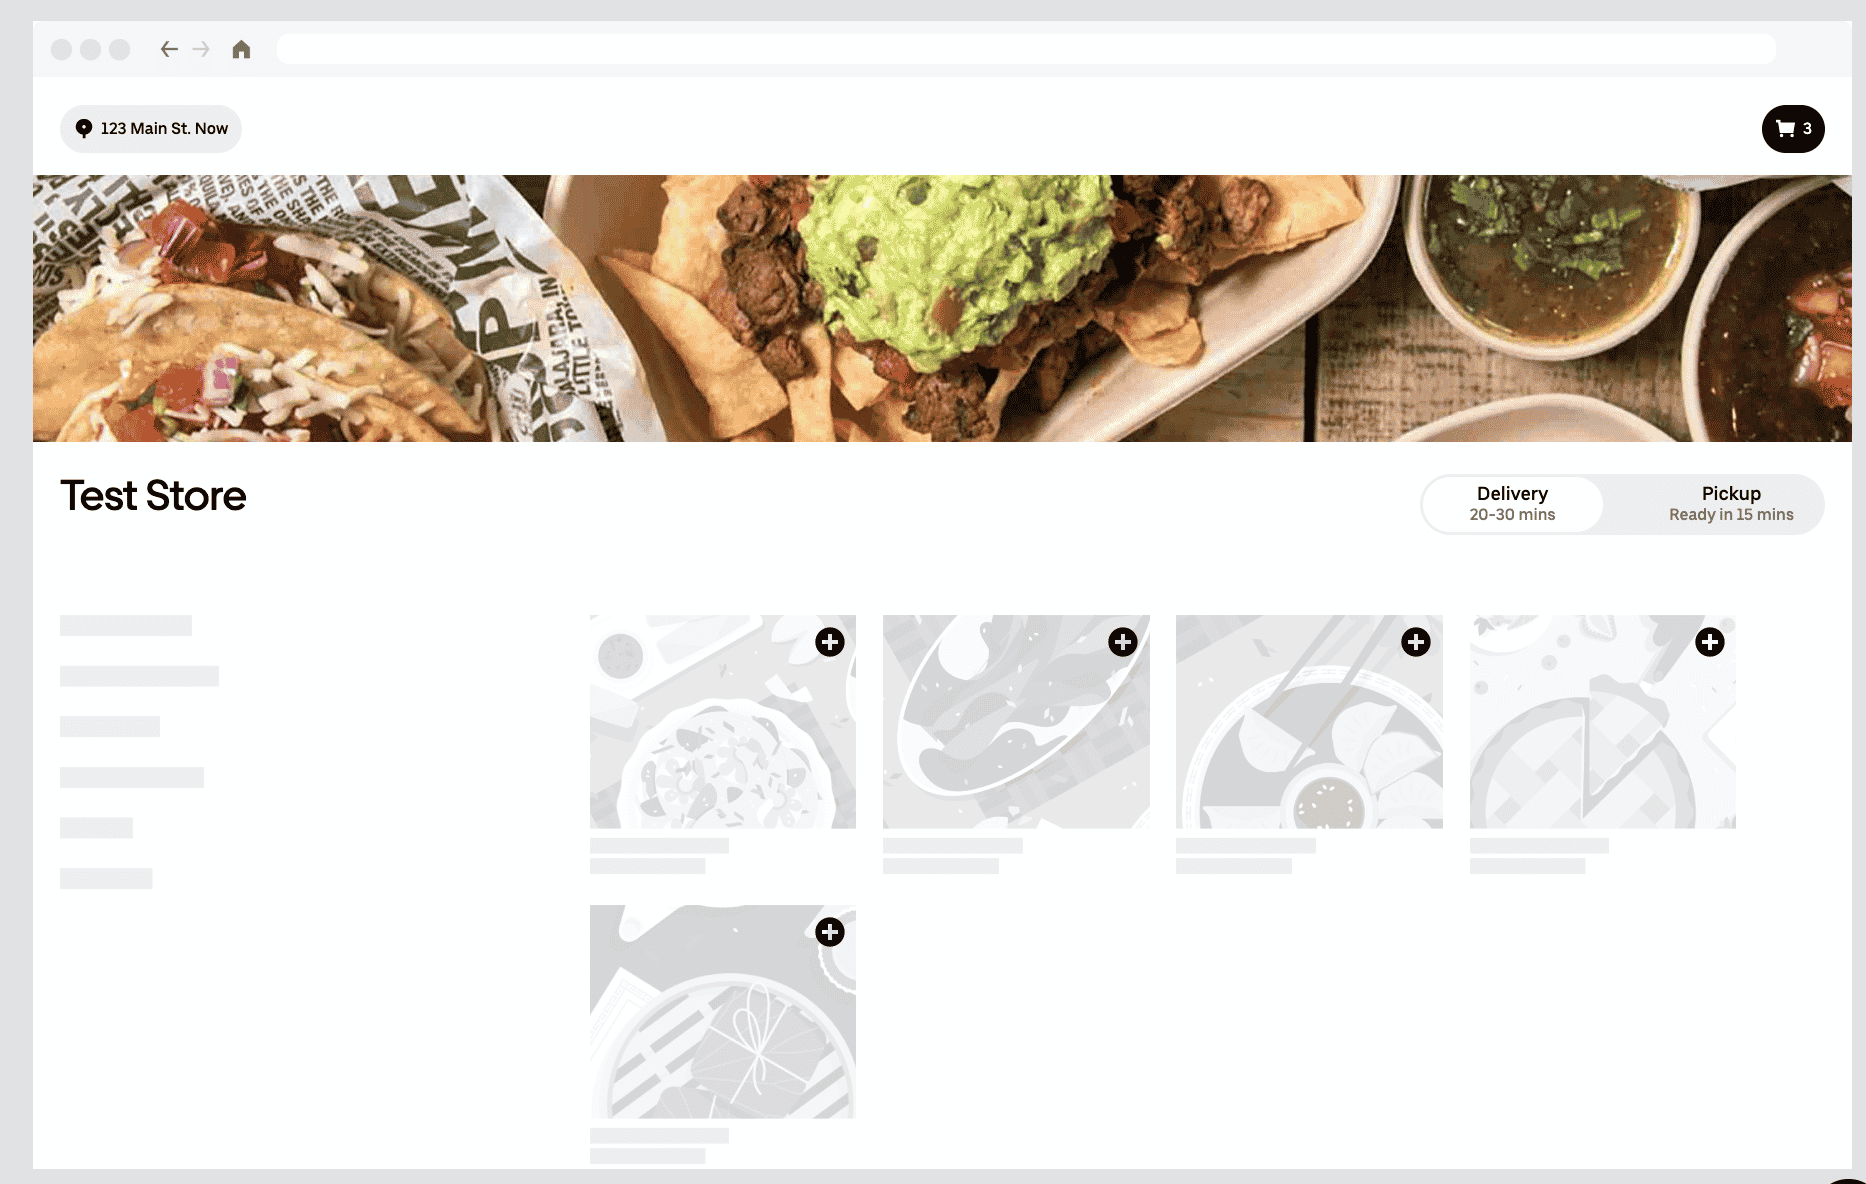Click the browser forward arrow
The height and width of the screenshot is (1184, 1866).
201,49
